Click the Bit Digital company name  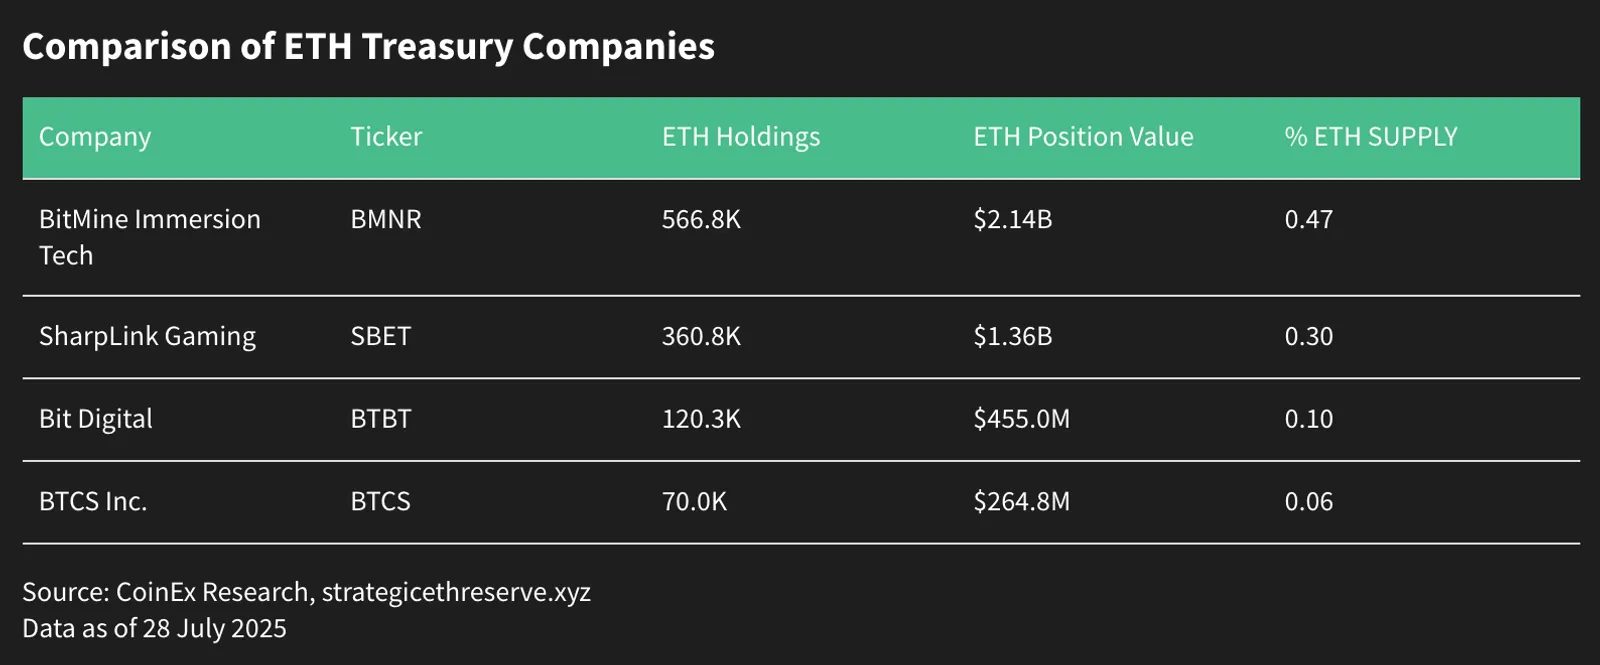[x=96, y=419]
